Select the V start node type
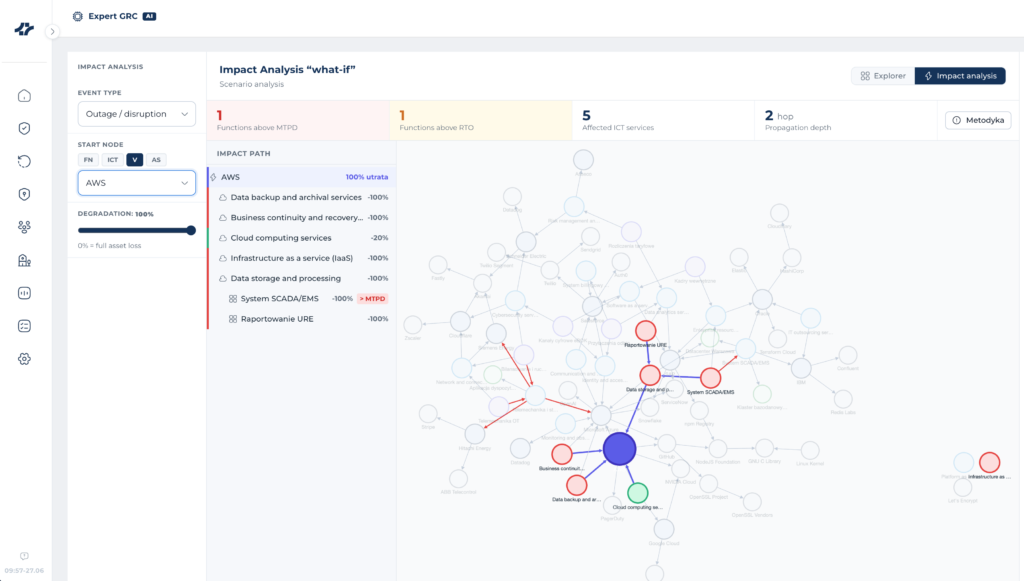This screenshot has width=1024, height=581. tap(135, 160)
